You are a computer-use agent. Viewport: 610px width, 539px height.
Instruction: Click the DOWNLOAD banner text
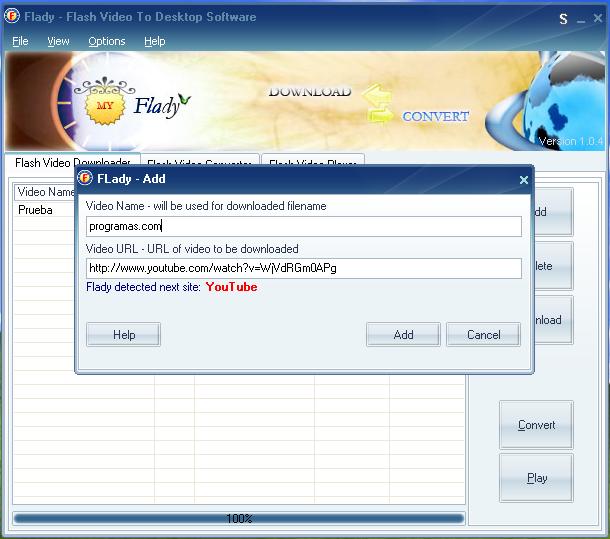(x=310, y=92)
